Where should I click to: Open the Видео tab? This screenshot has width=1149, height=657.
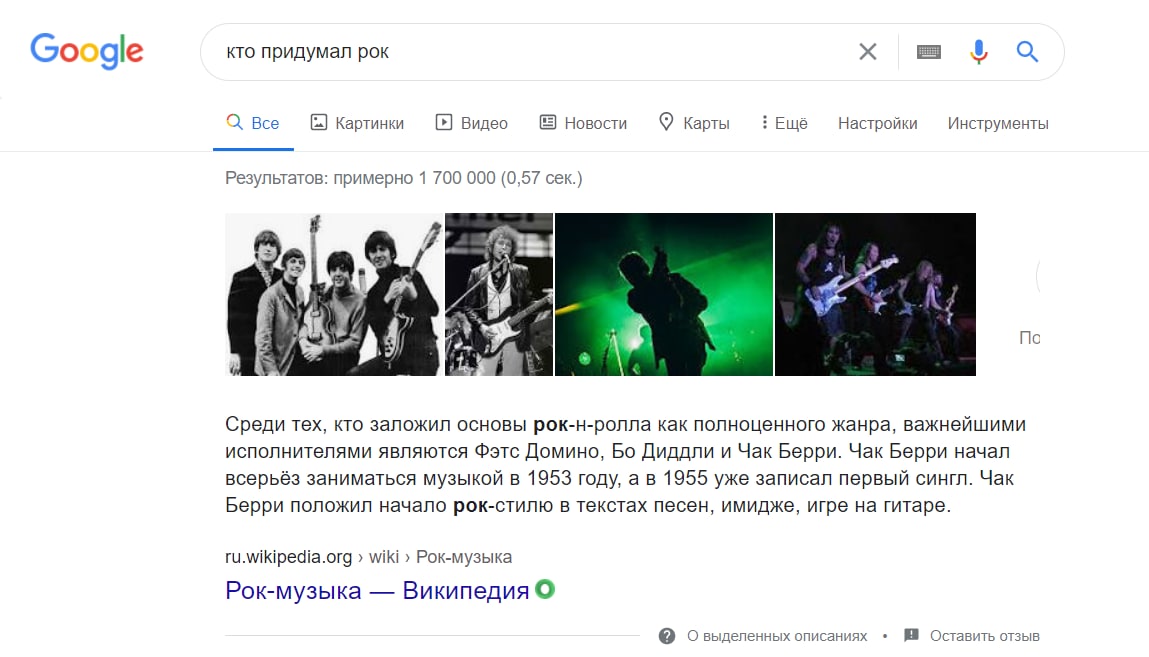tap(472, 123)
